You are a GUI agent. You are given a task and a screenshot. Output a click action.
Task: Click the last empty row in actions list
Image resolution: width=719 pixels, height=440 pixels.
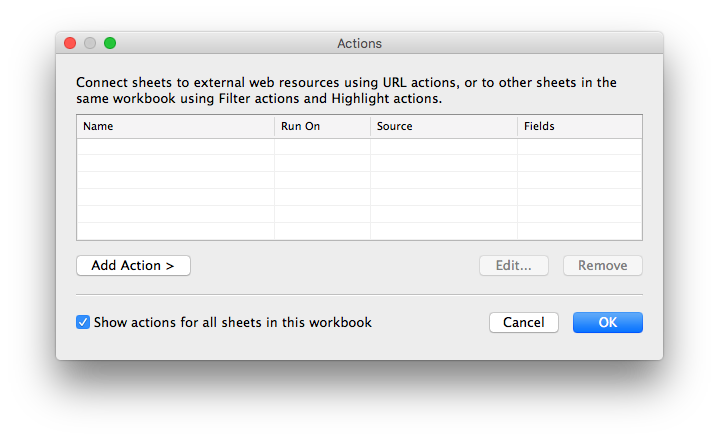(x=360, y=231)
